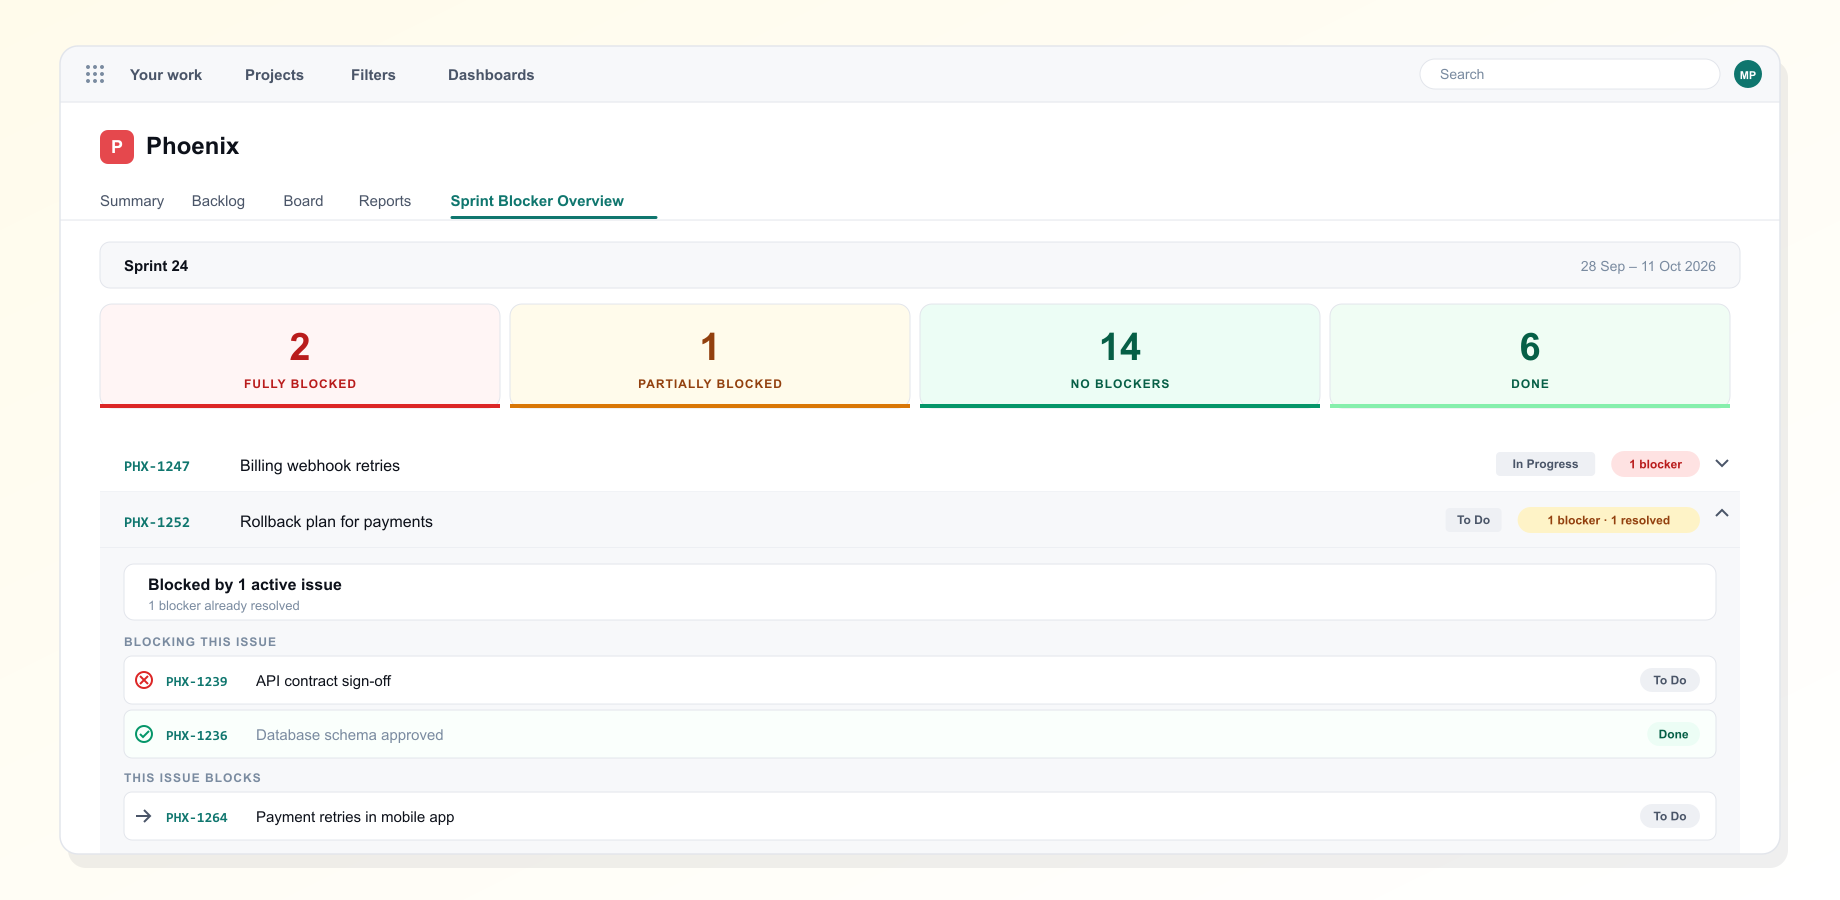Screen dimensions: 1840x900
Task: Select the Fully Blocked summary card
Action: click(x=300, y=356)
